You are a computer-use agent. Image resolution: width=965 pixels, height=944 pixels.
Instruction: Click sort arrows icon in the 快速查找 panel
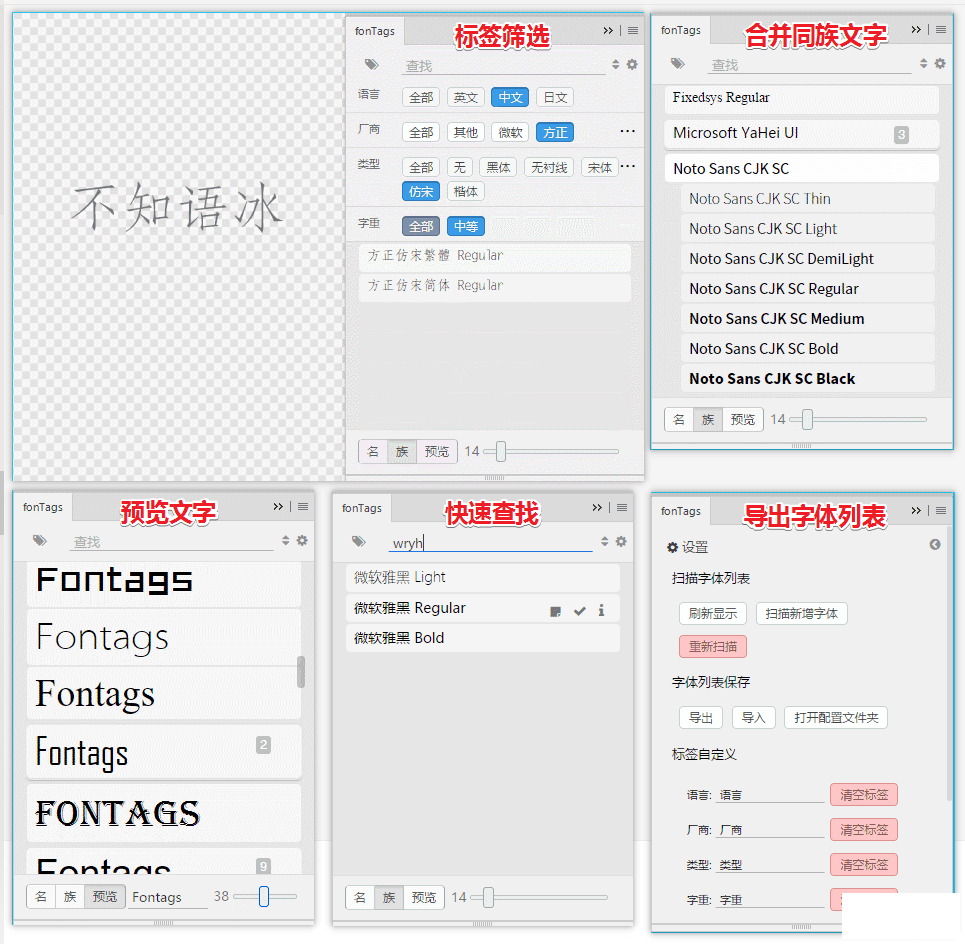pyautogui.click(x=604, y=542)
